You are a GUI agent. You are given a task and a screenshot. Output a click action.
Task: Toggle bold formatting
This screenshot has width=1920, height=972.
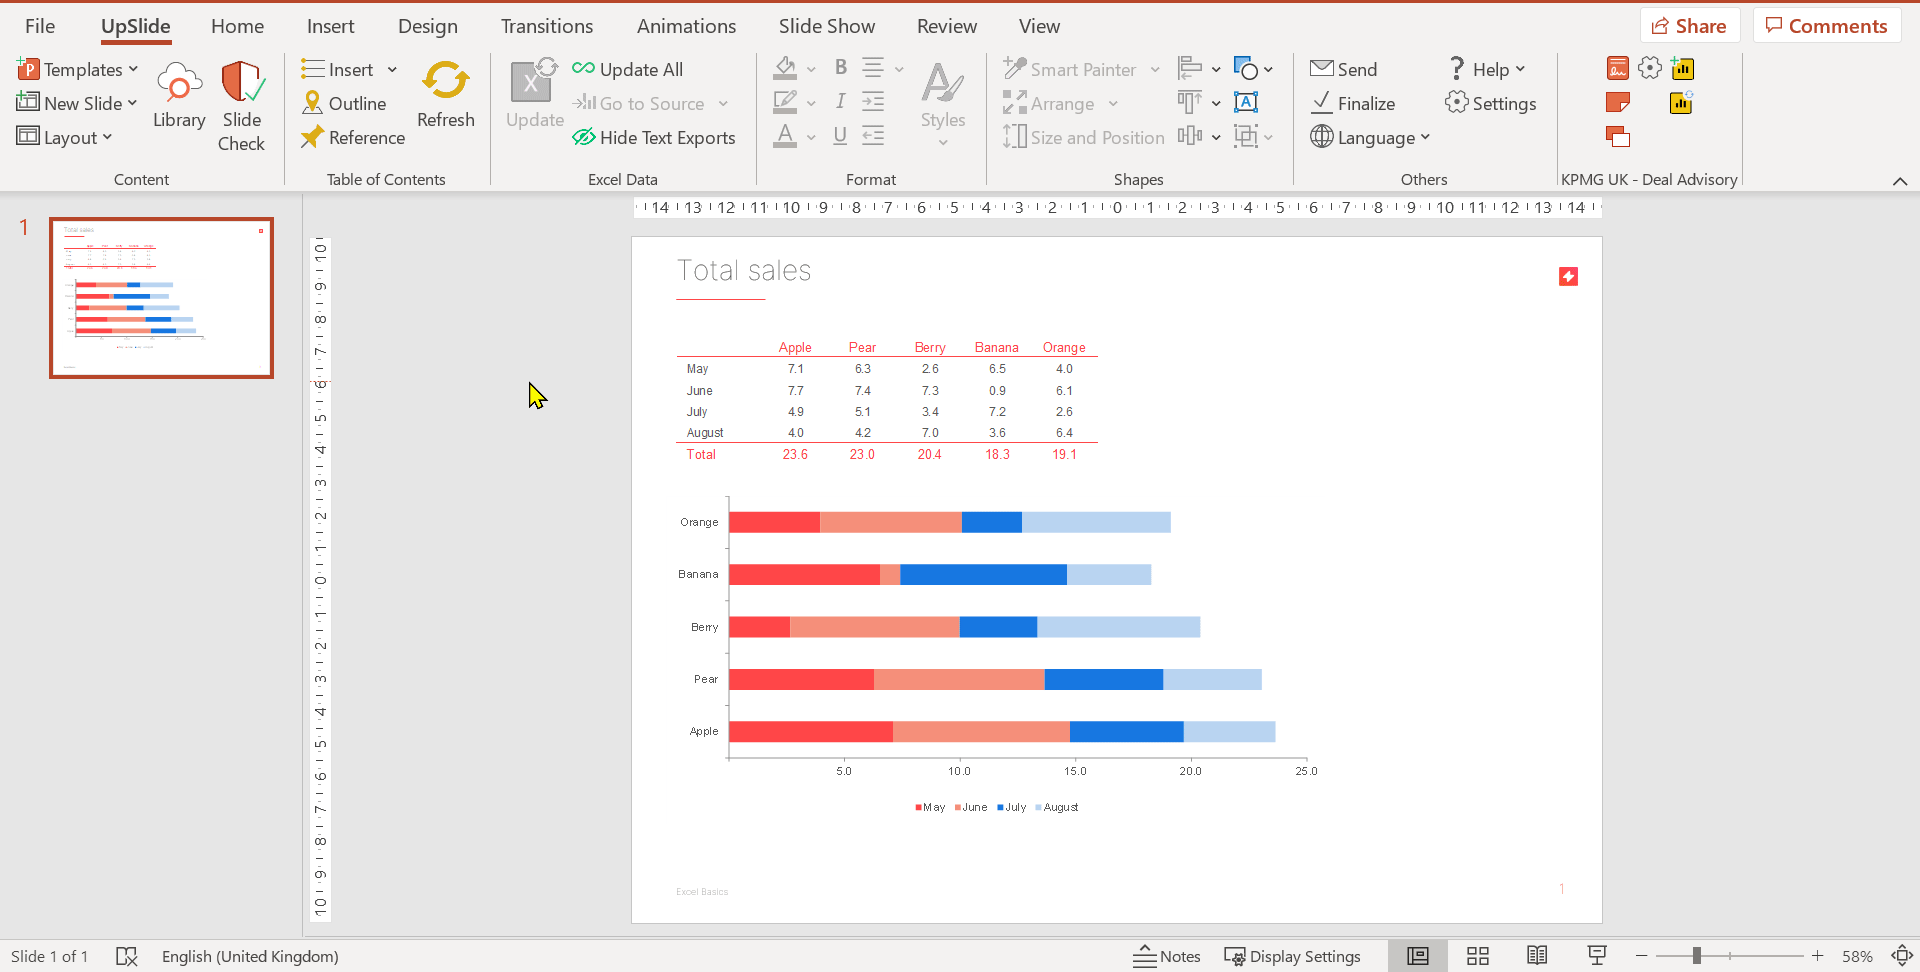coord(840,67)
